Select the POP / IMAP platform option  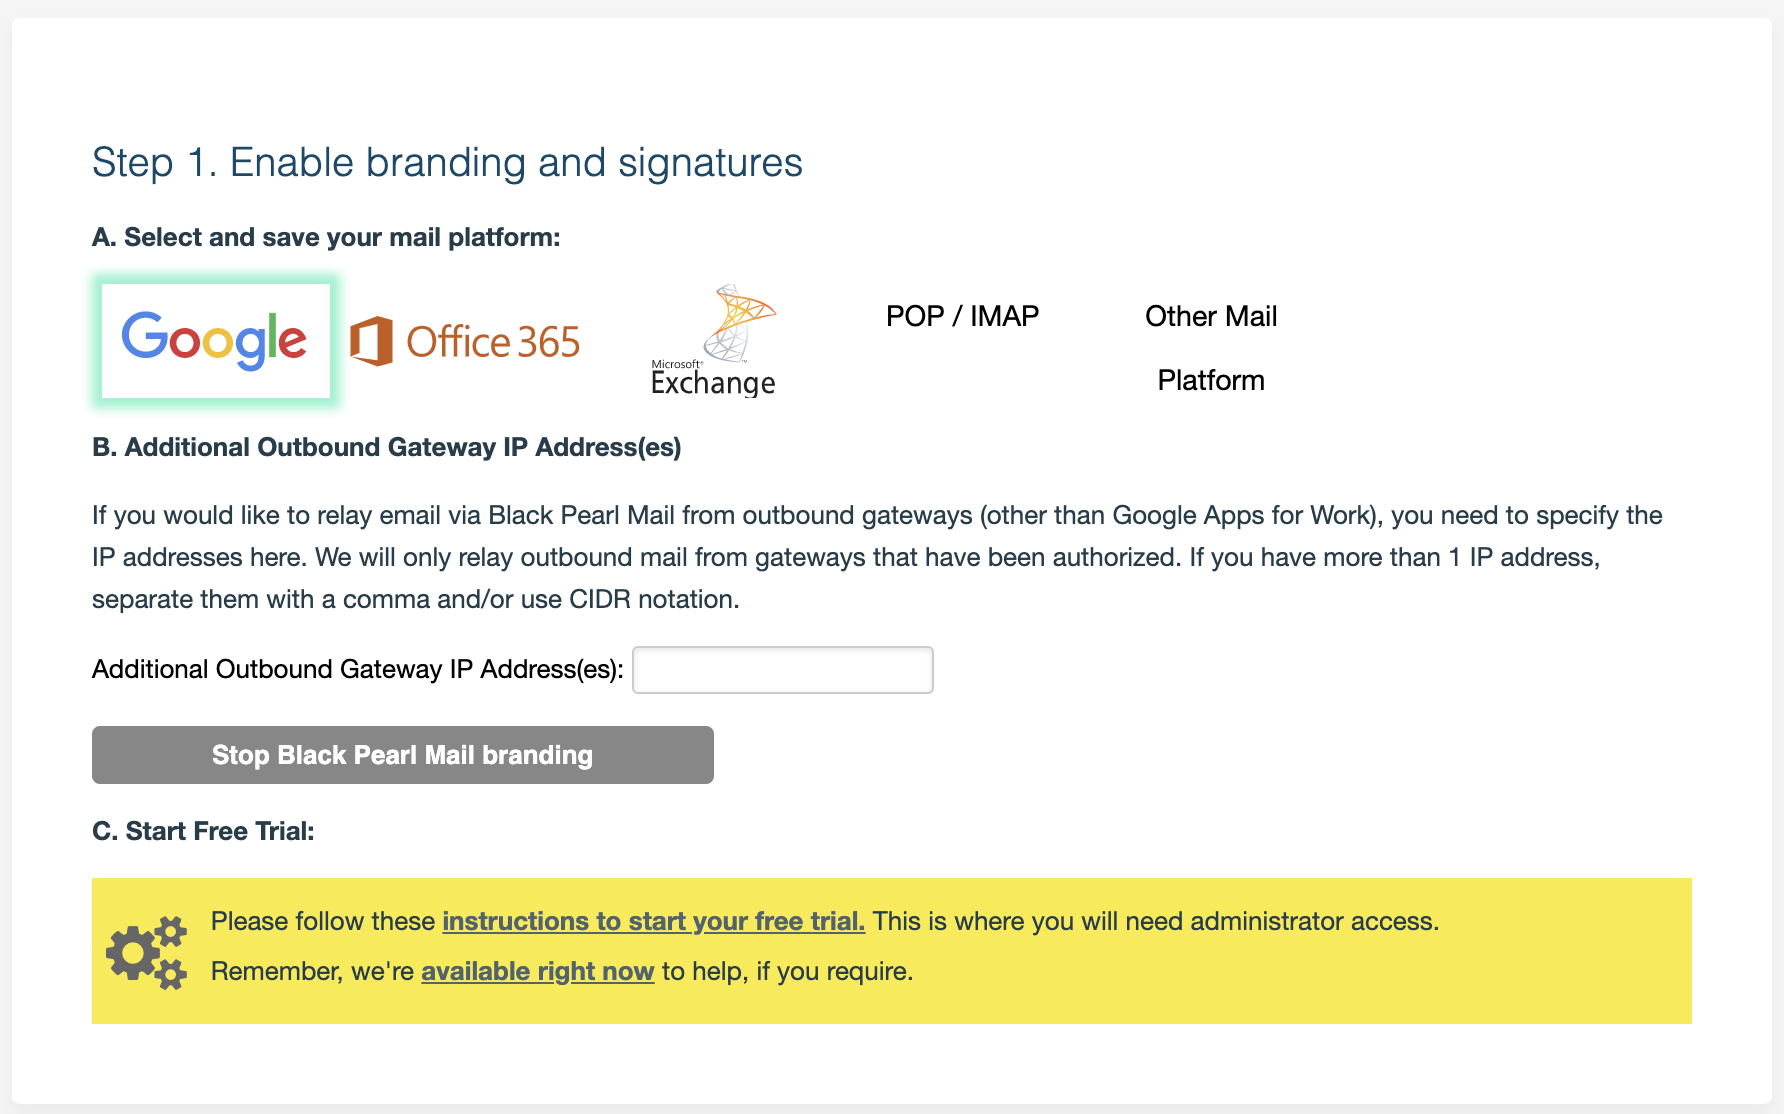[962, 316]
